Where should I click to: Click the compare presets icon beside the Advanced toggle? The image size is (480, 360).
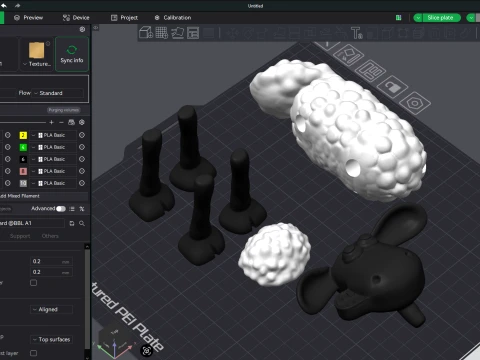(x=82, y=209)
